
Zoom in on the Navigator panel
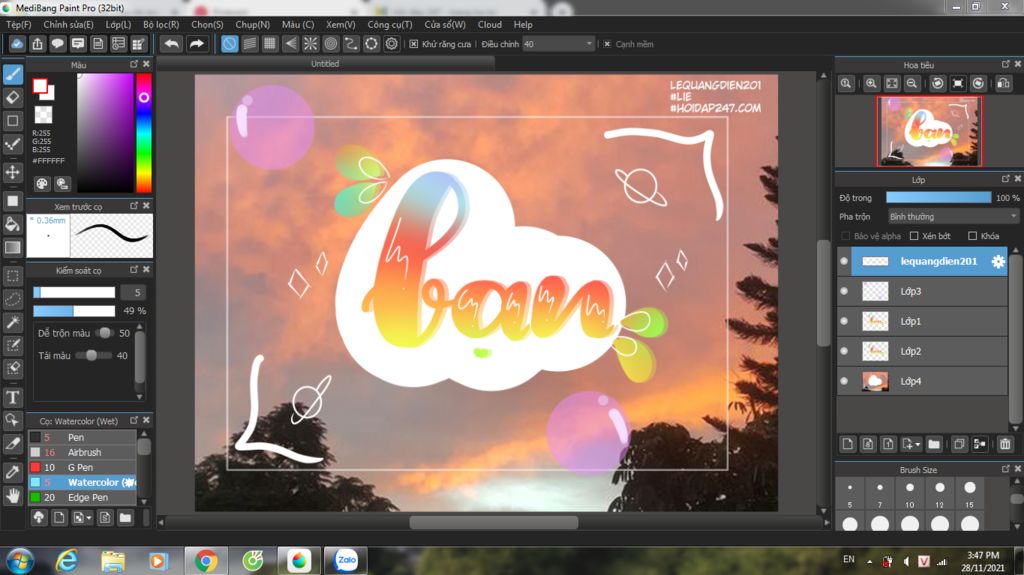871,84
